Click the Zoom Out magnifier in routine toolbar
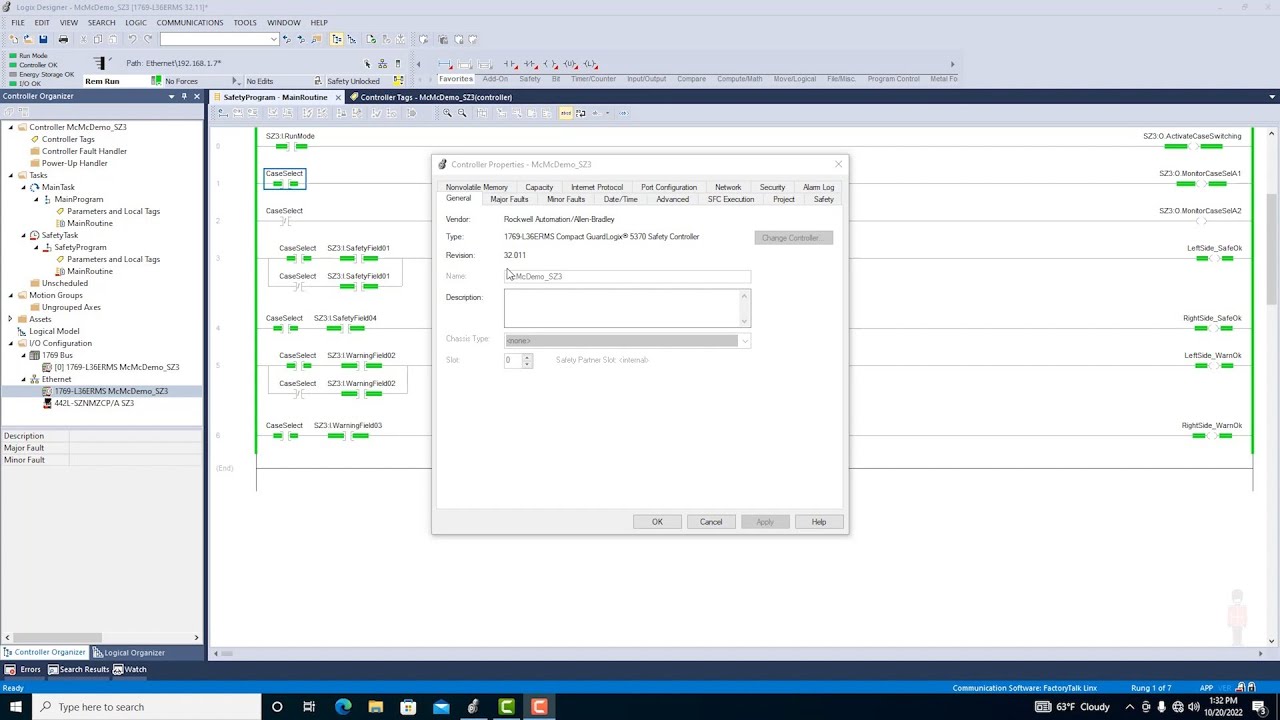 [x=462, y=113]
